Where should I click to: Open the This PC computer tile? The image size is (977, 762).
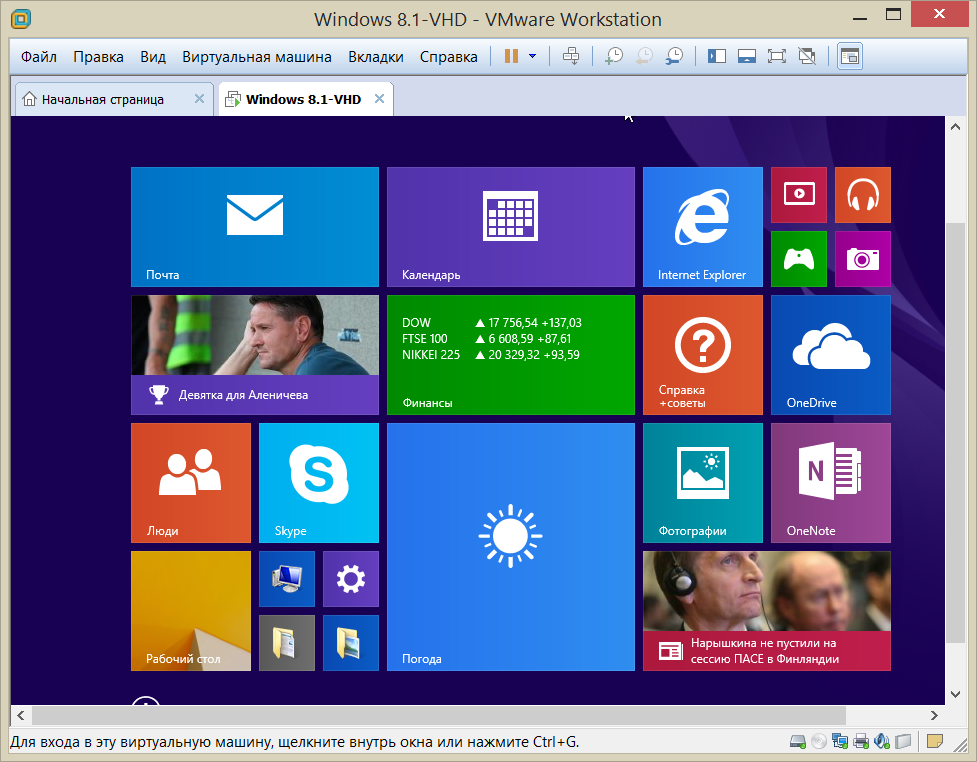click(x=287, y=579)
